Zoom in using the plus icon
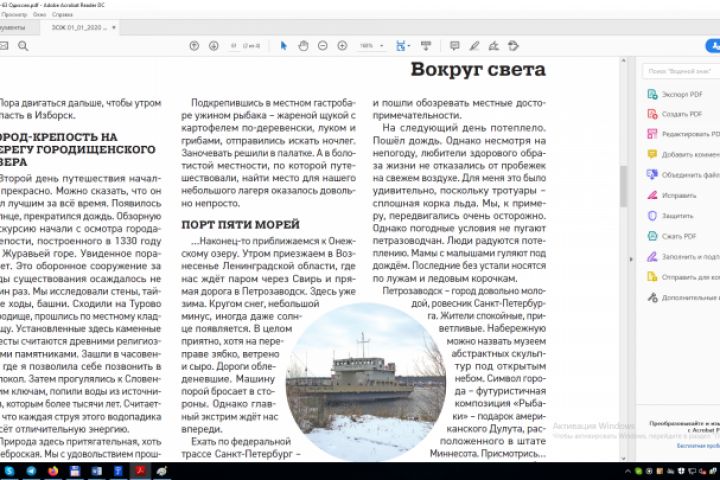 pos(342,46)
